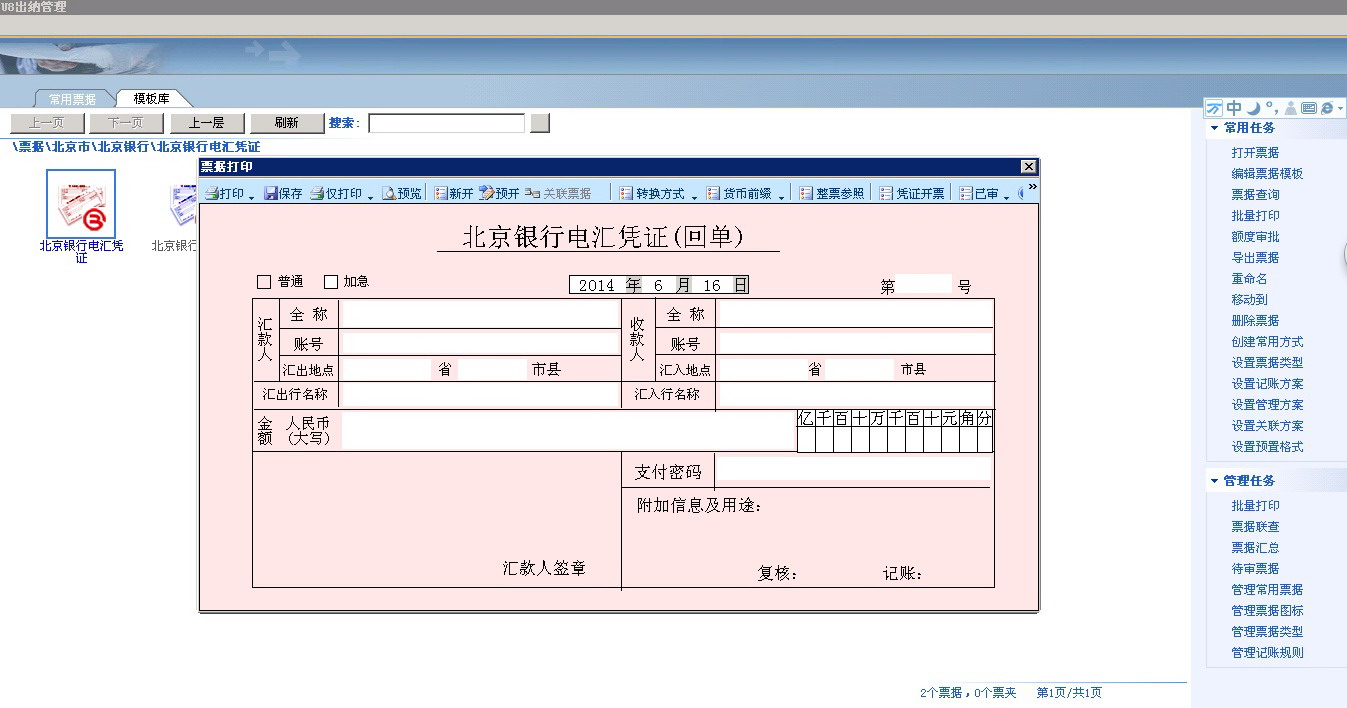Close the 票据打印 dialog
Viewport: 1347px width, 708px height.
click(1028, 167)
